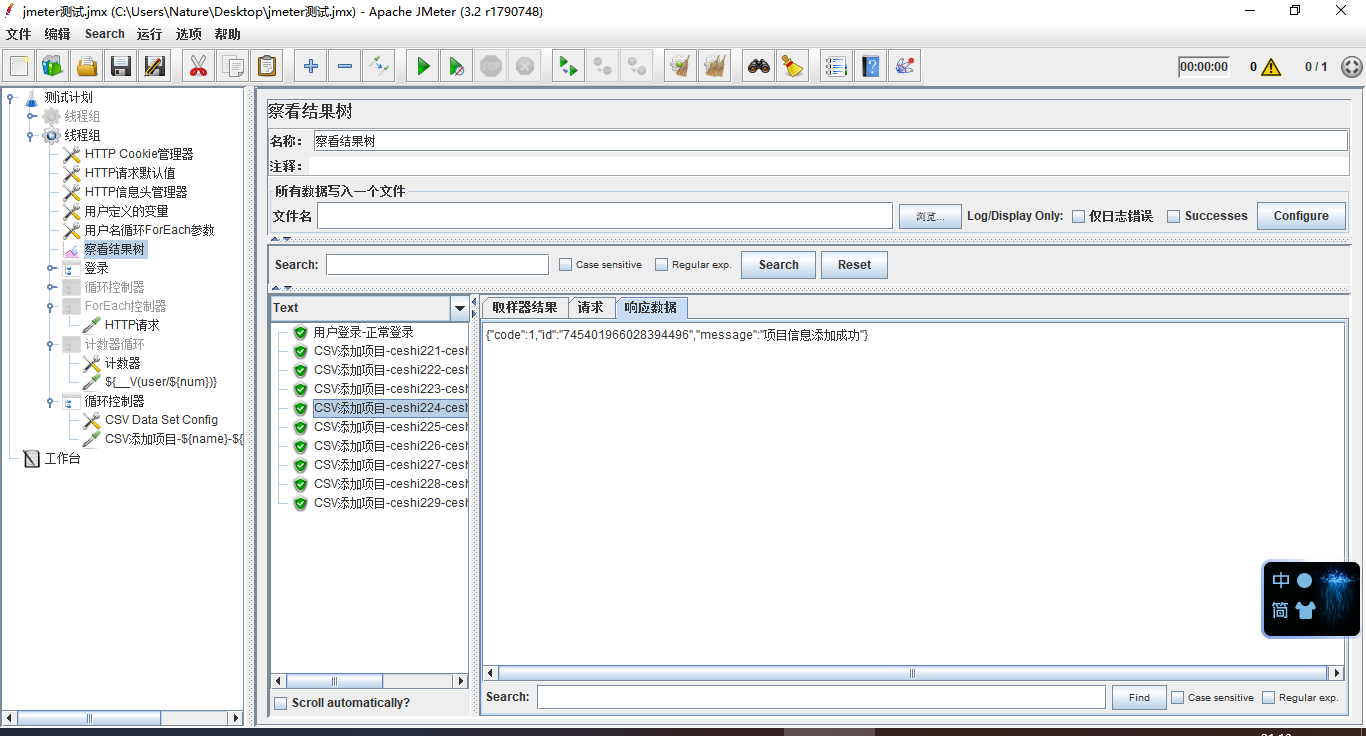
Task: Expand all nodes with blue plus icon
Action: [x=310, y=67]
